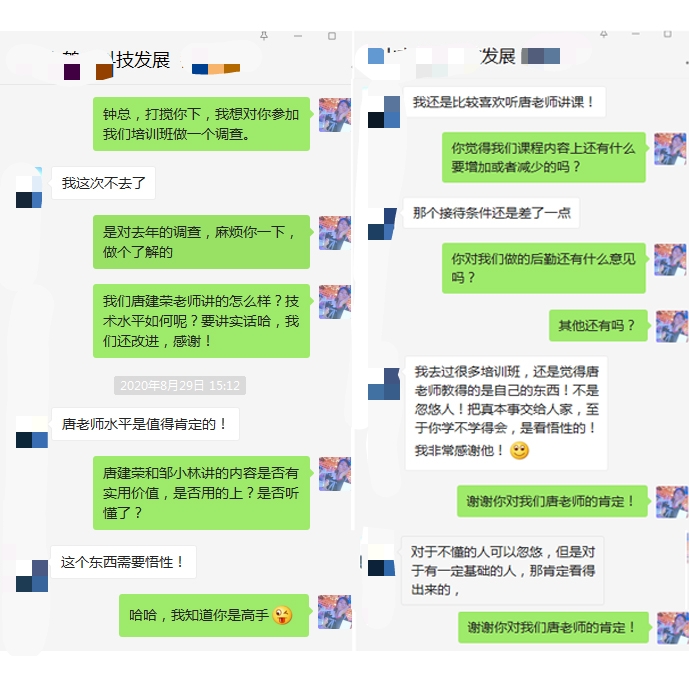Select the '2020年8月29日 15:12' timestamp label
Image resolution: width=689 pixels, height=680 pixels.
[180, 386]
